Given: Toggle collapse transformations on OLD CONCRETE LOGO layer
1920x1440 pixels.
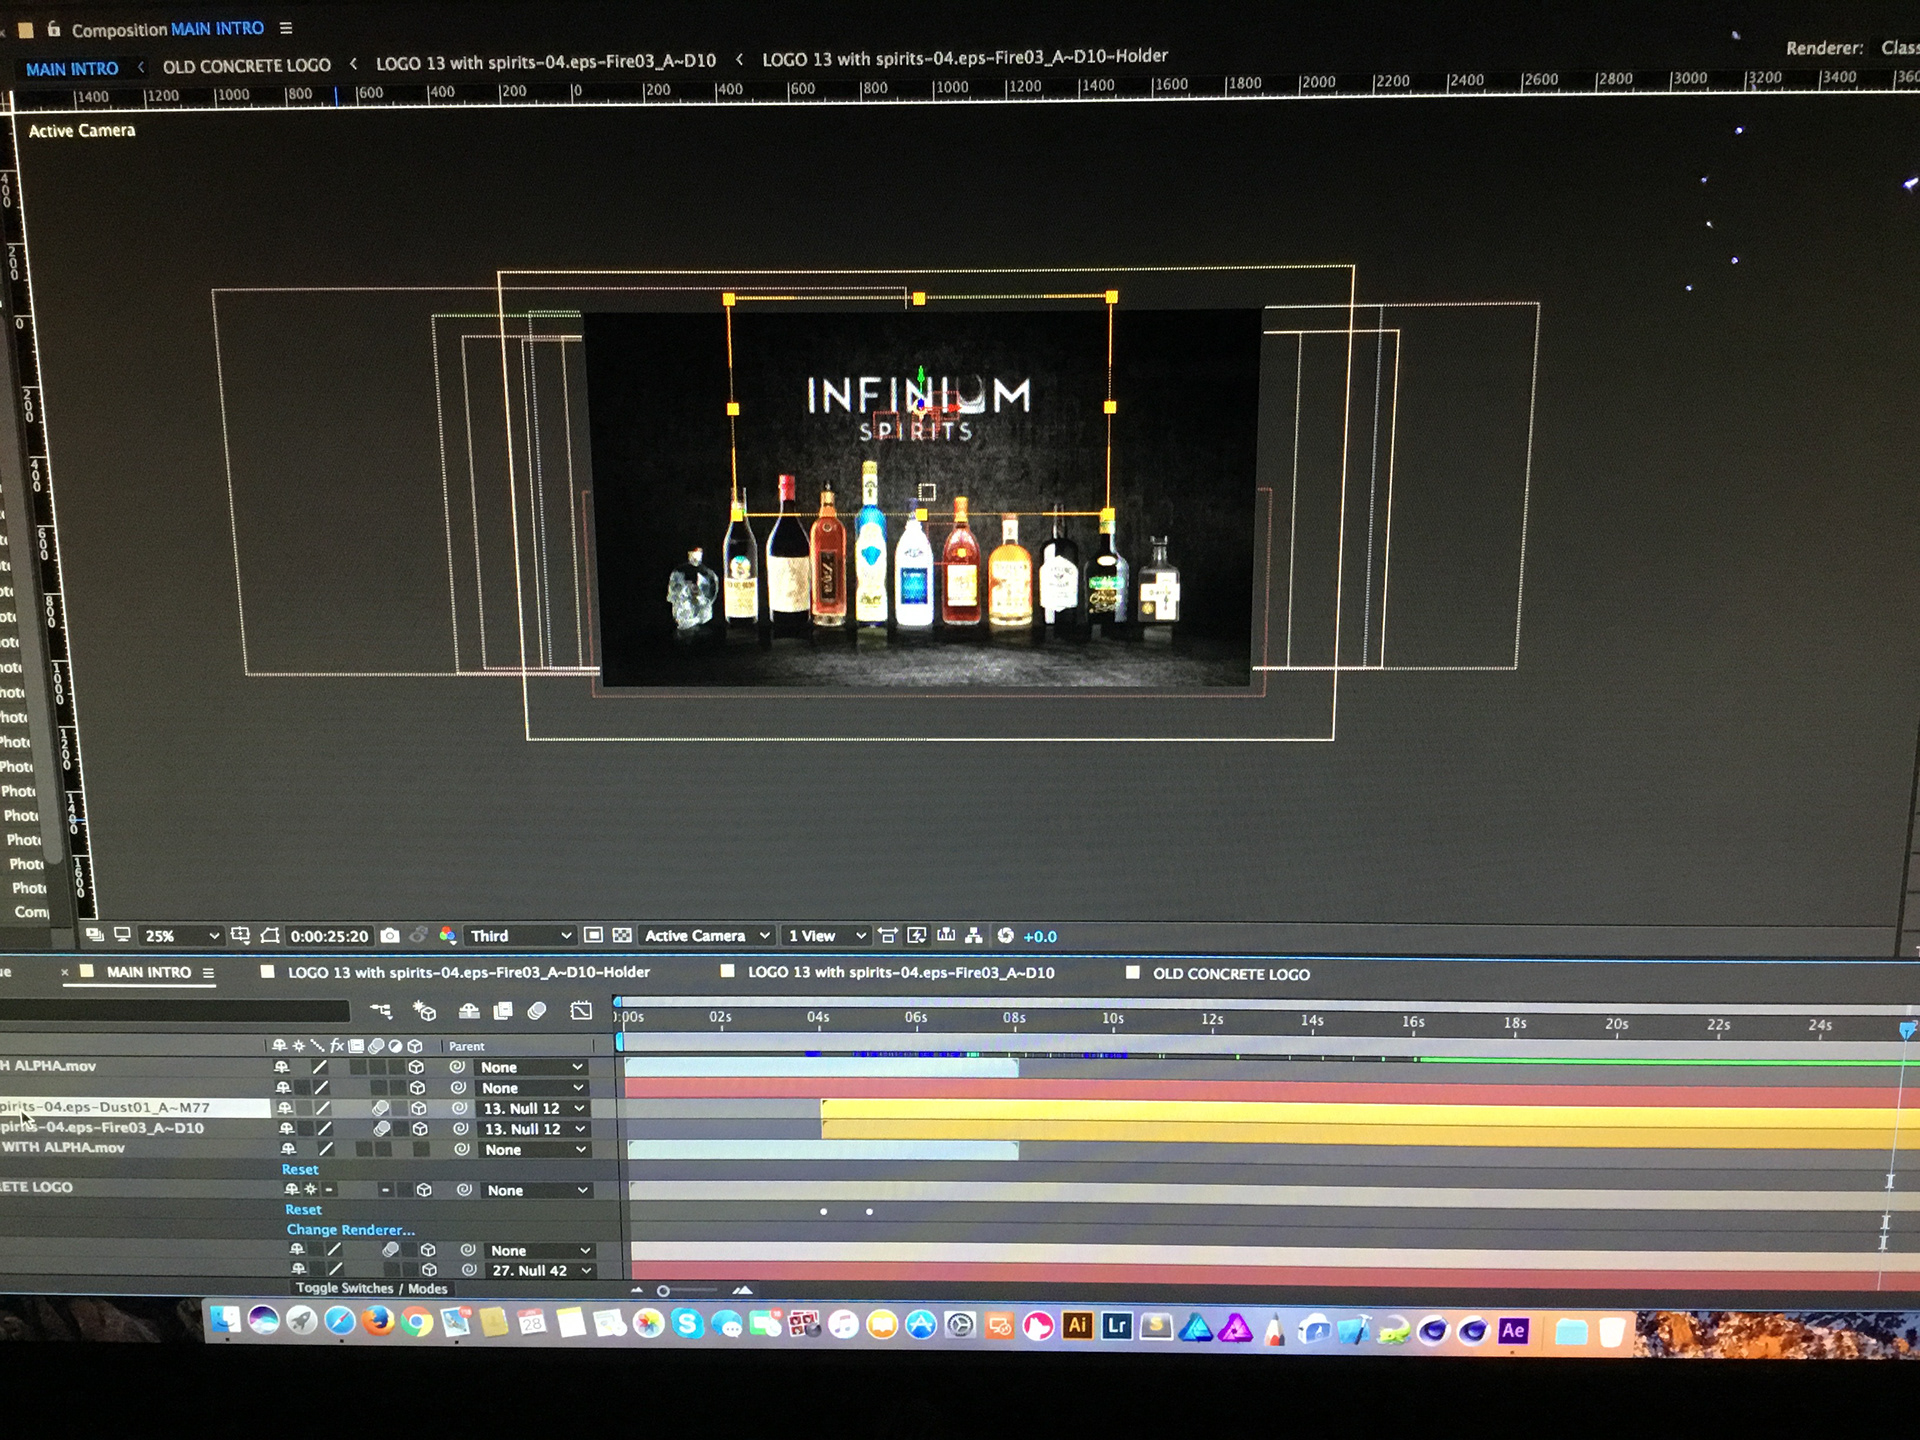Looking at the screenshot, I should (x=310, y=1190).
